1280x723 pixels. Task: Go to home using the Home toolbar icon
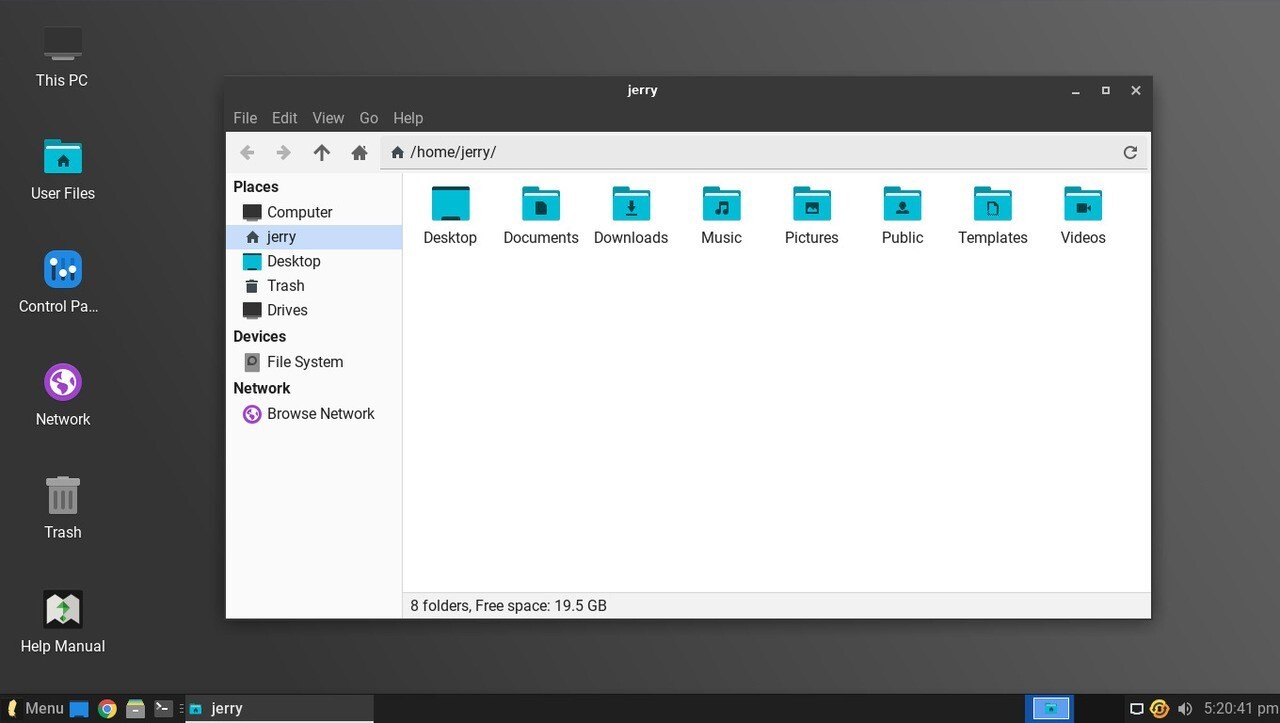pyautogui.click(x=359, y=152)
